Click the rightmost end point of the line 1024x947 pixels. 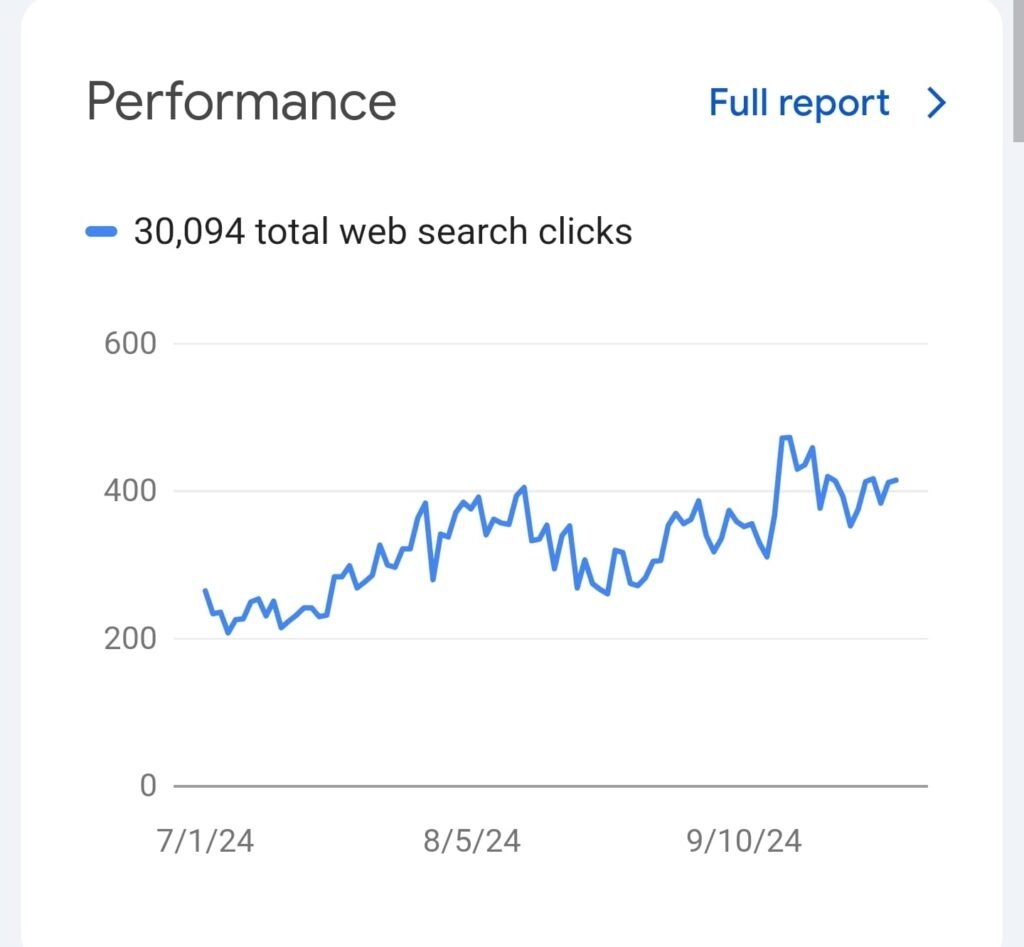(896, 480)
